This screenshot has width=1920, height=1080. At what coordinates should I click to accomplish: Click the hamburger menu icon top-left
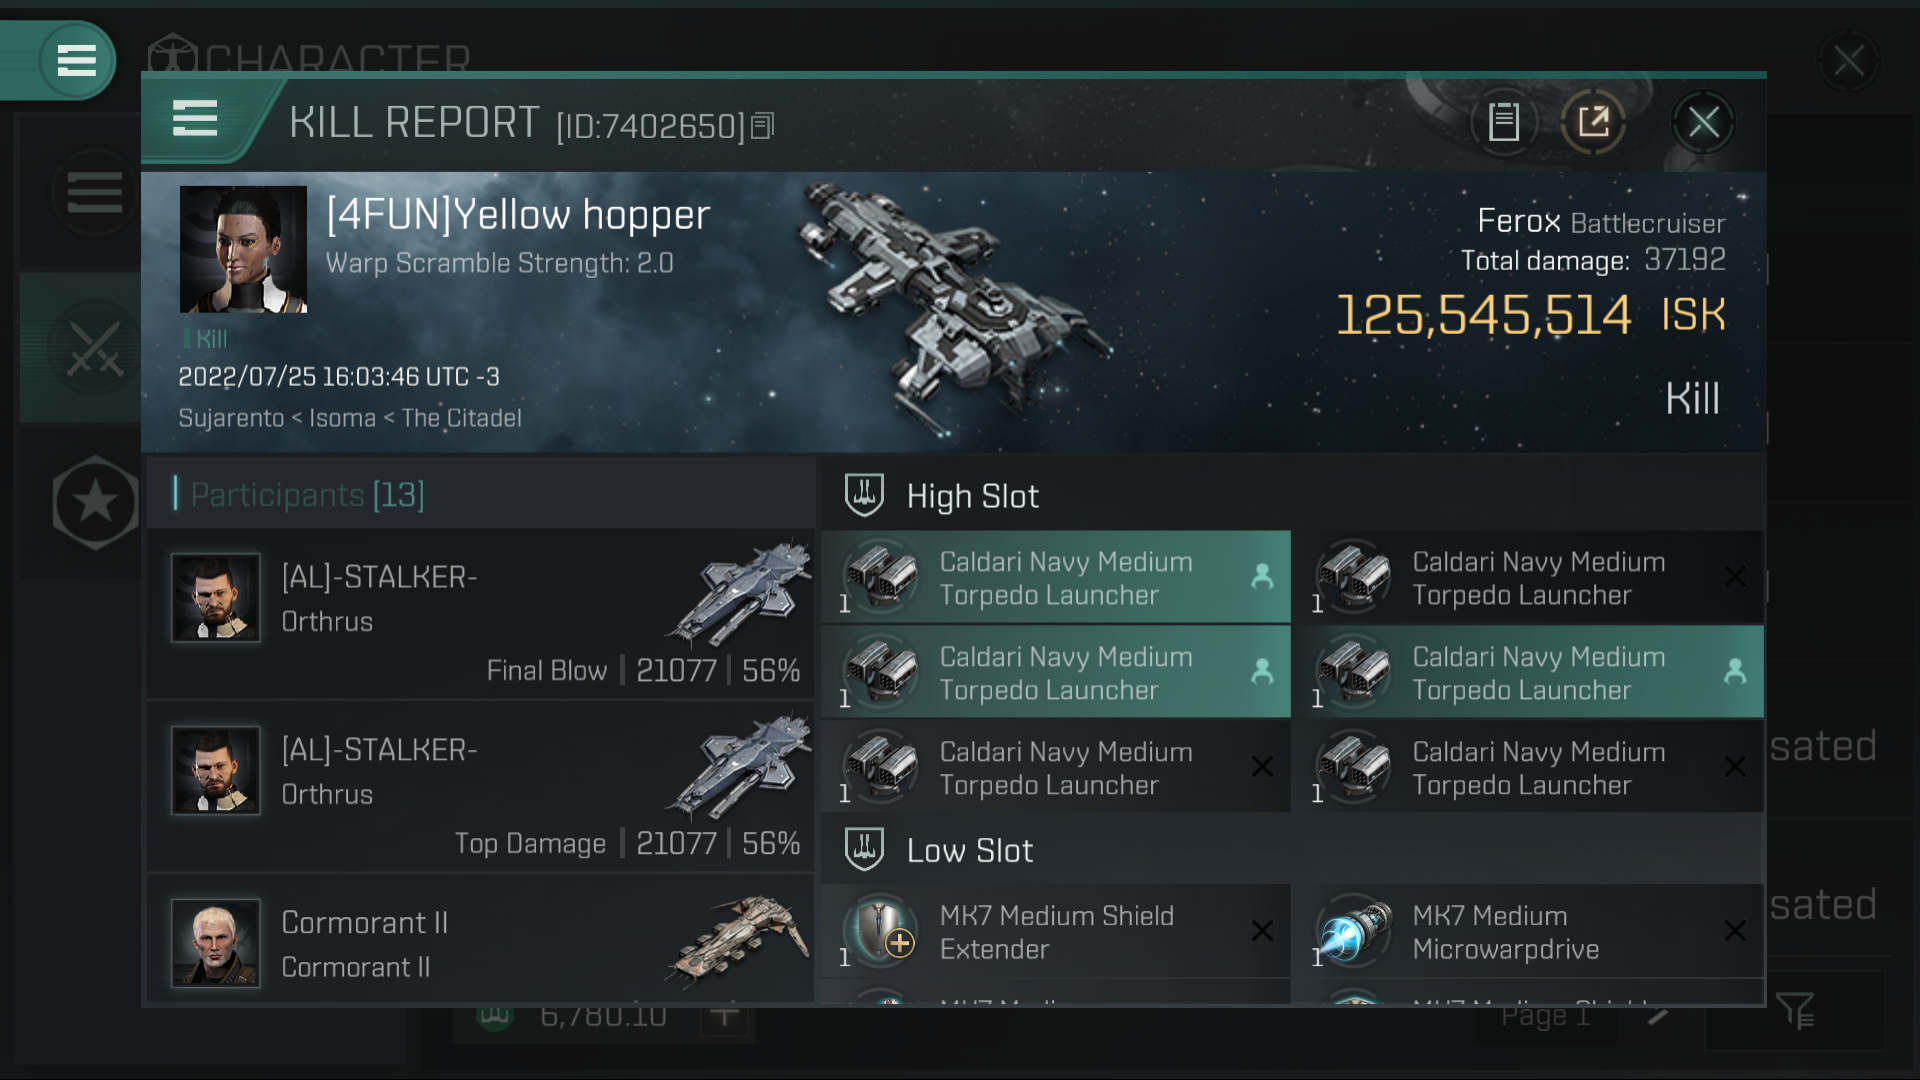[74, 59]
